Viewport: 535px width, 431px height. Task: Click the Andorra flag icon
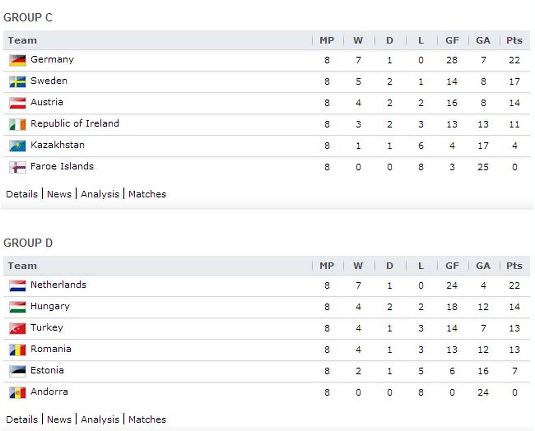(x=17, y=392)
